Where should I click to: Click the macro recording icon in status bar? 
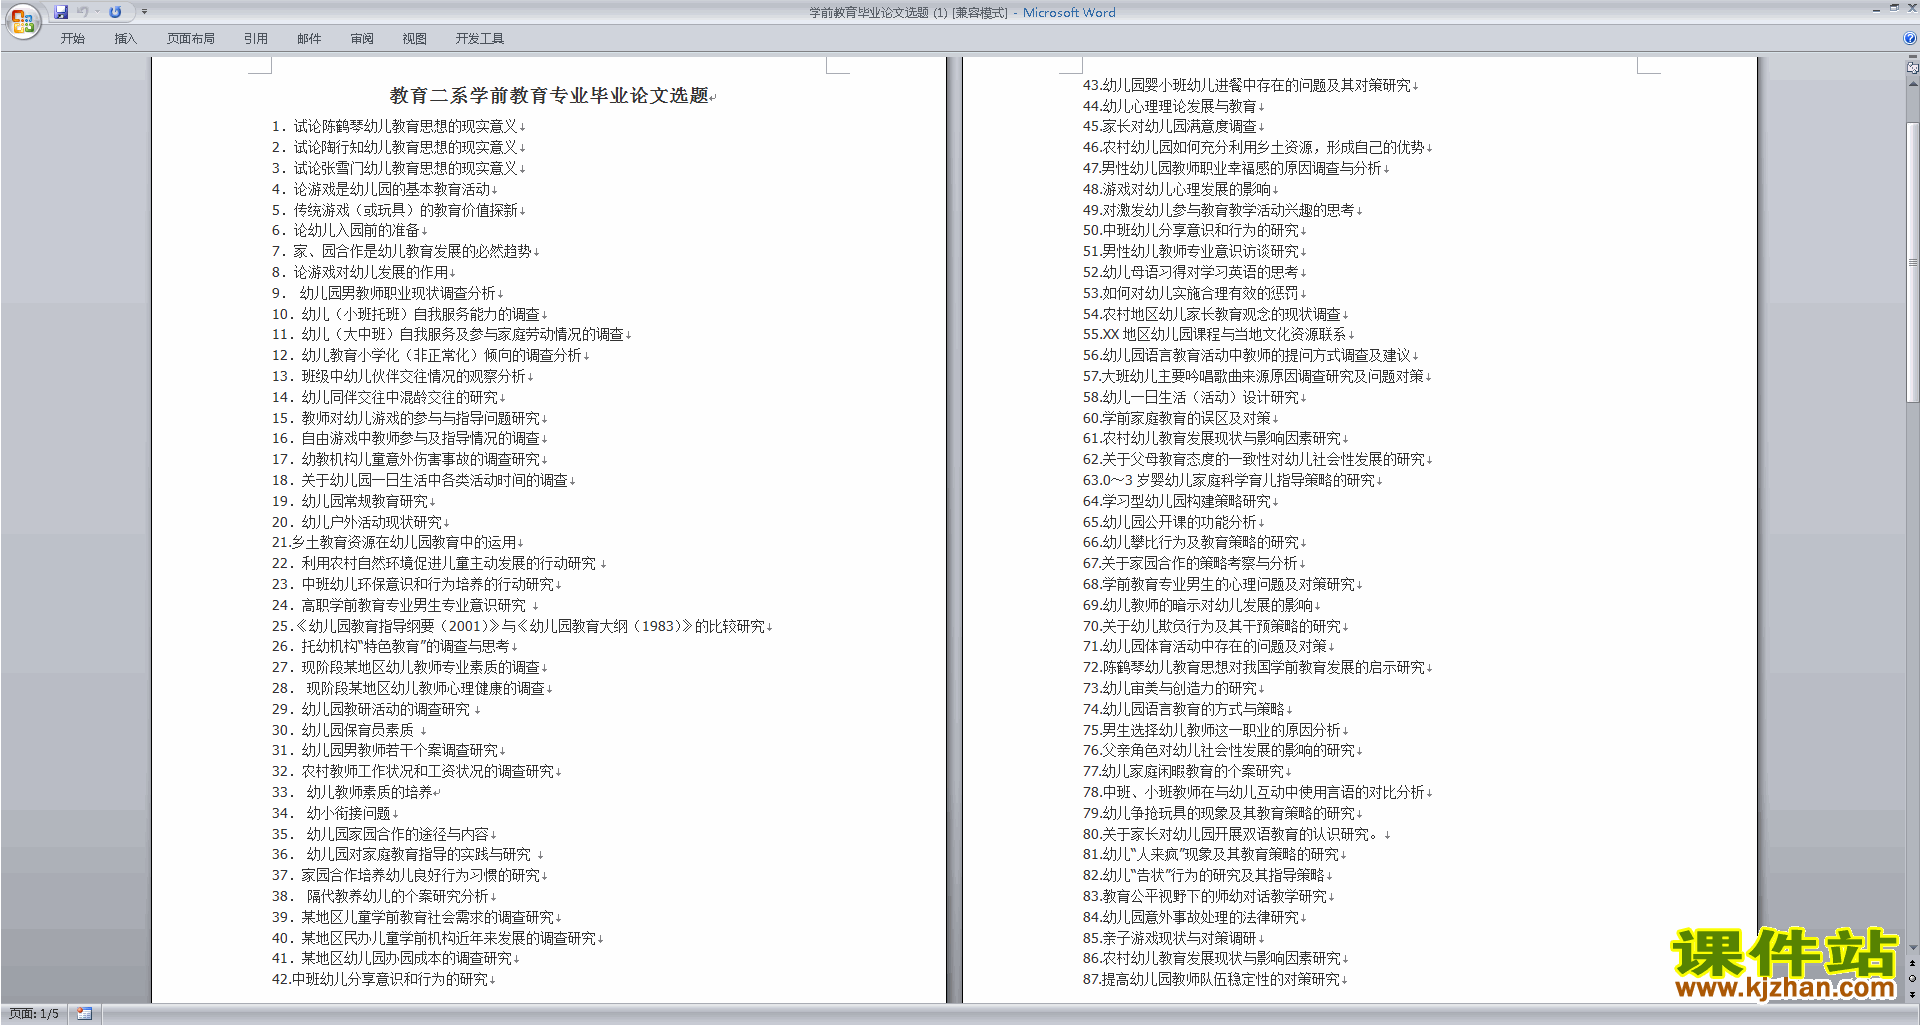coord(84,1014)
